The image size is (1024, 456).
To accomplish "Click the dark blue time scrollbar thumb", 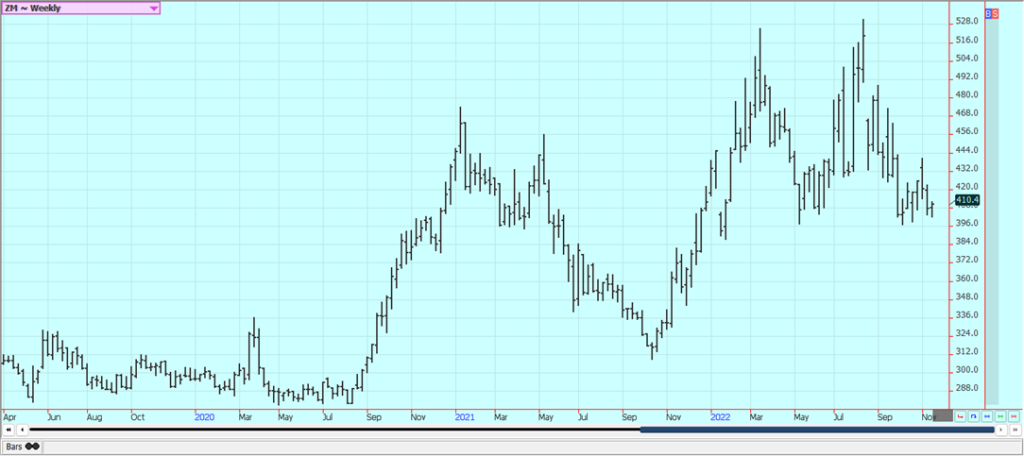I will pyautogui.click(x=817, y=430).
